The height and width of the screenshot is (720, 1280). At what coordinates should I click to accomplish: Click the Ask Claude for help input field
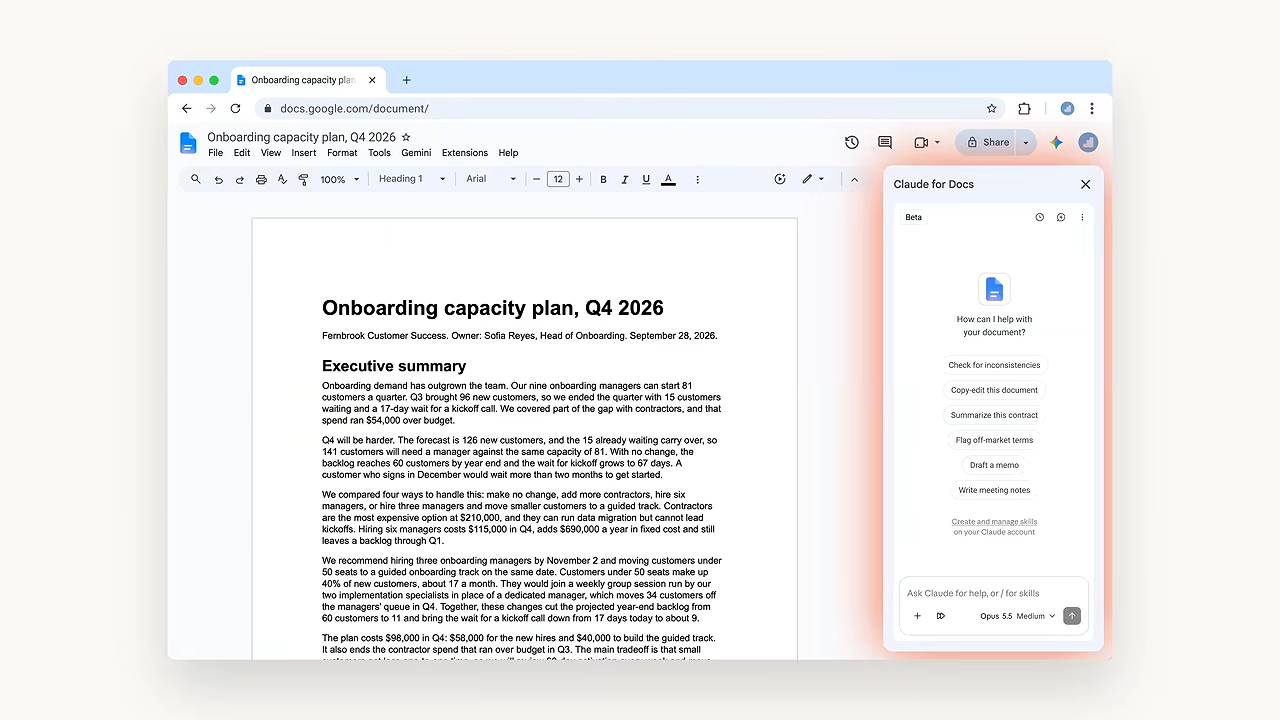tap(994, 593)
